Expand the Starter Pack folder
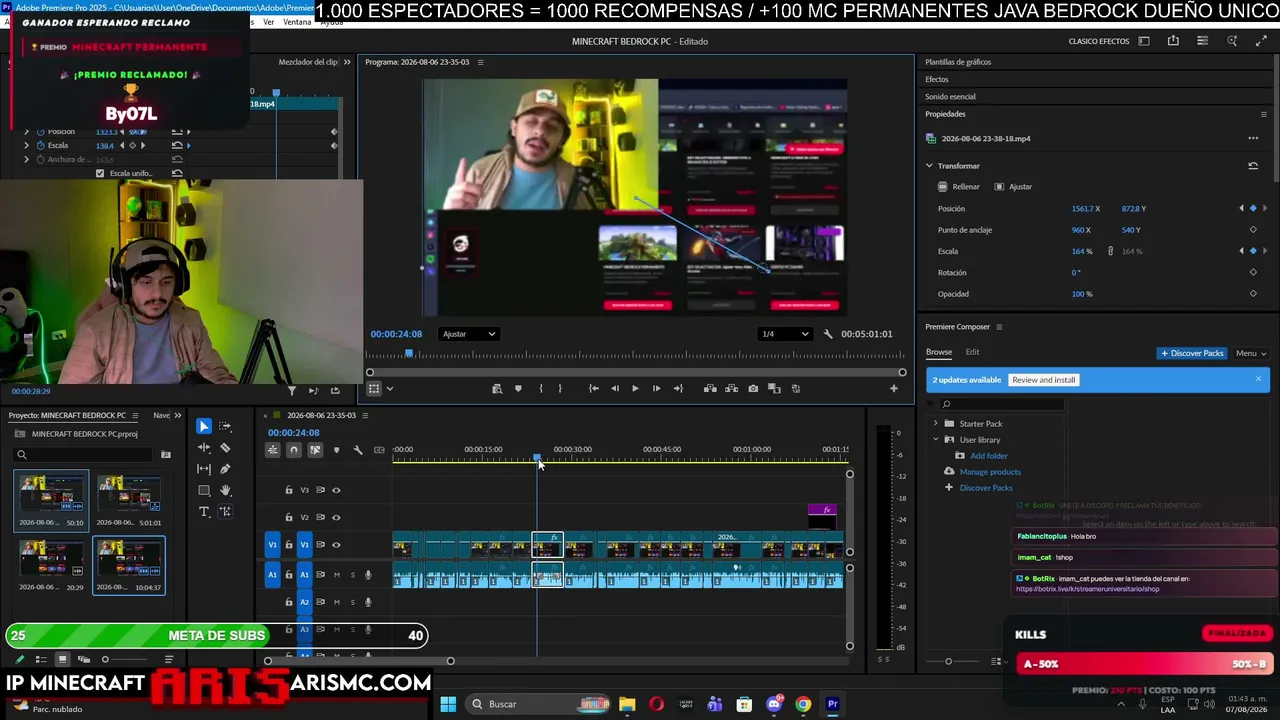The width and height of the screenshot is (1280, 720). pos(936,424)
